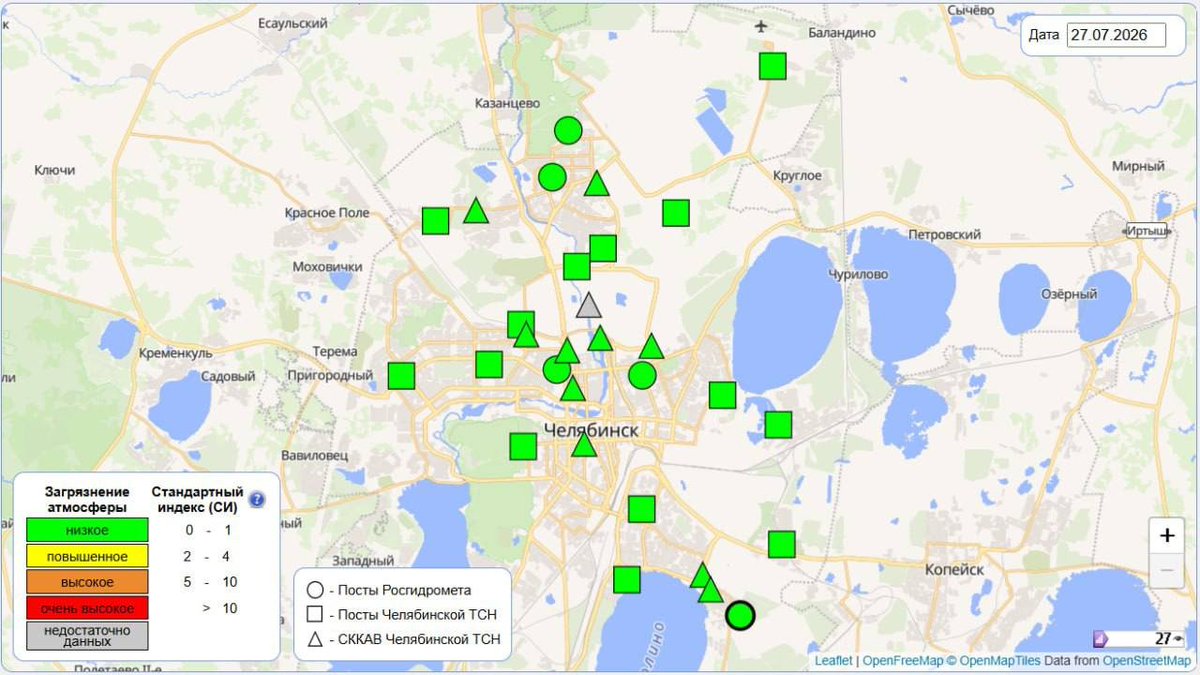Click the Чурилово map label
This screenshot has height=675, width=1200.
coord(858,274)
